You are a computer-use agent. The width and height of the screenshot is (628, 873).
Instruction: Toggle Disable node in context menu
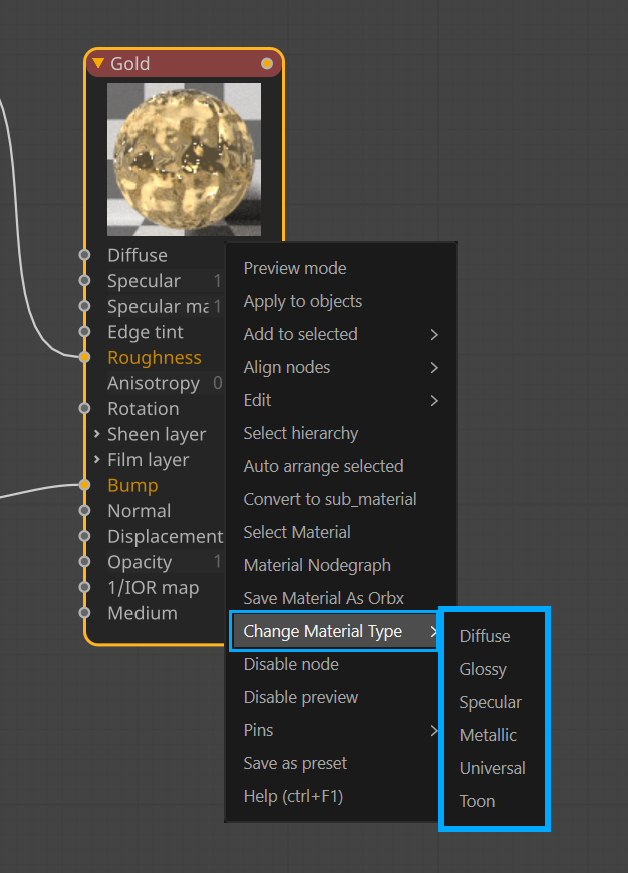[x=291, y=664]
